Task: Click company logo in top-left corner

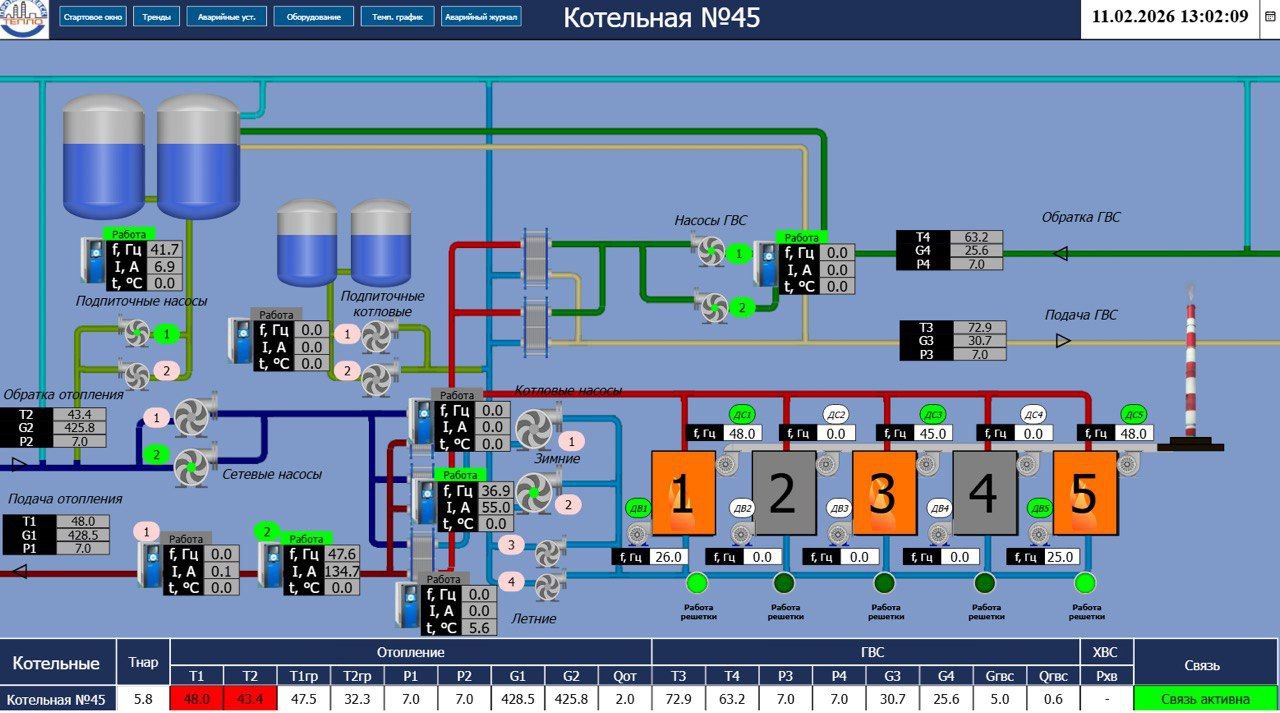Action: pos(24,19)
